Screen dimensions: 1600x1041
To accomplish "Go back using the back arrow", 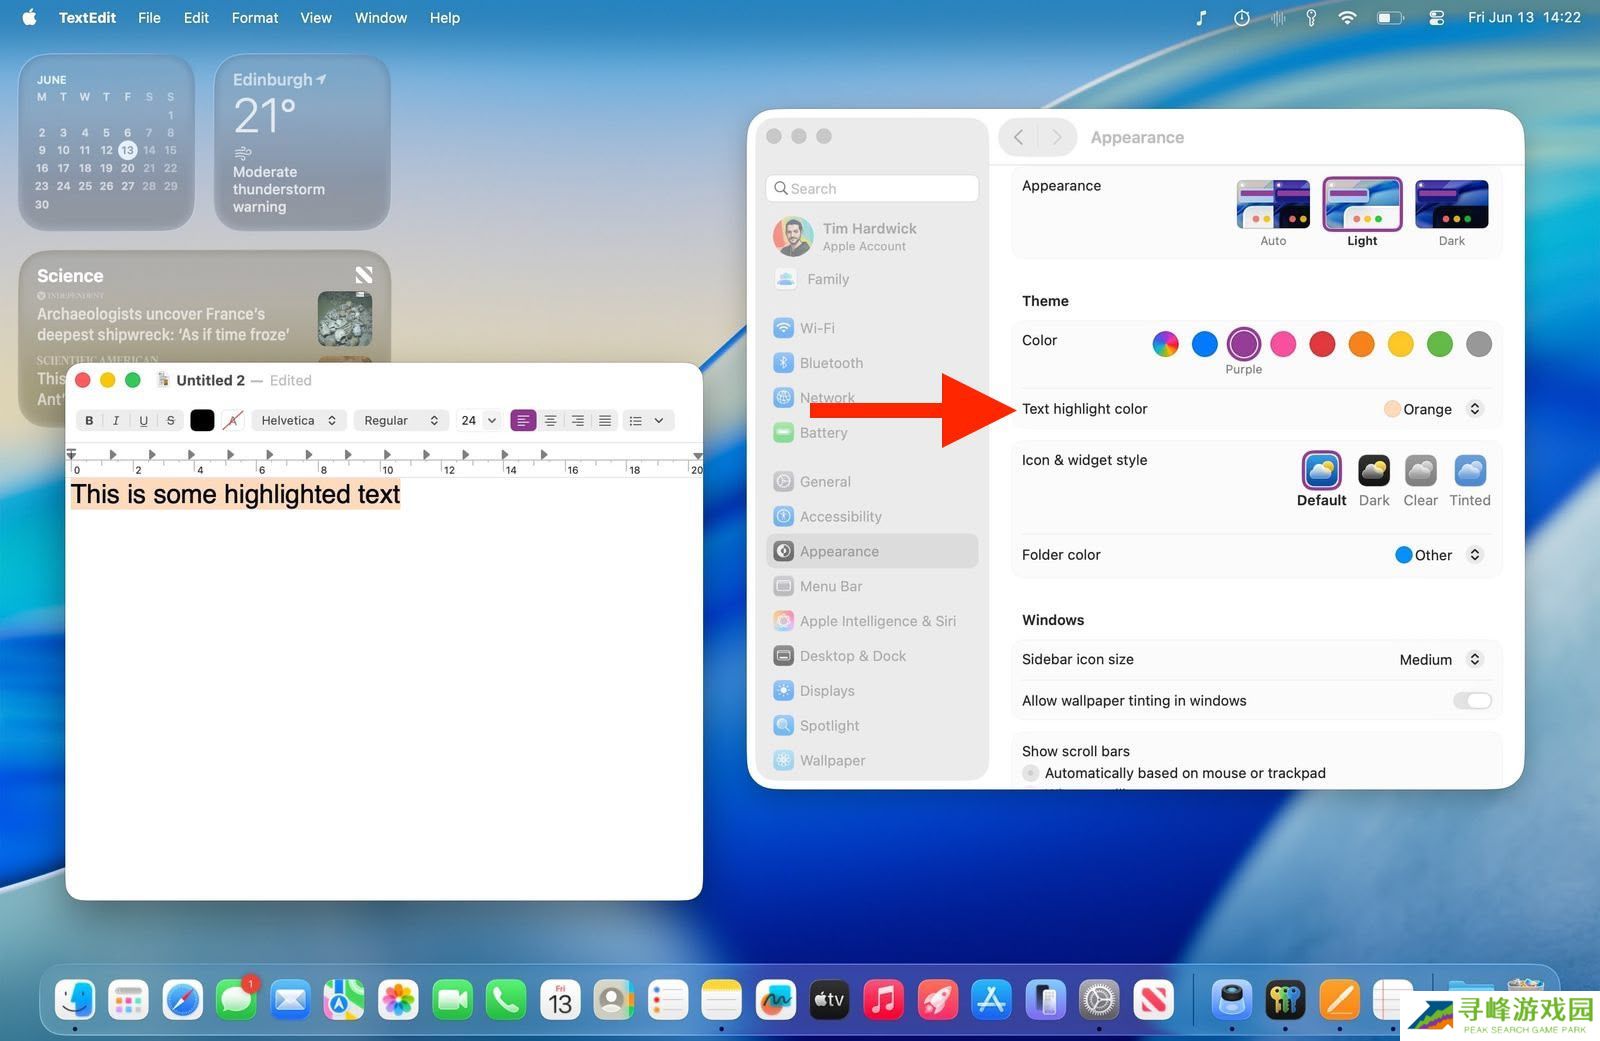I will pos(1018,137).
